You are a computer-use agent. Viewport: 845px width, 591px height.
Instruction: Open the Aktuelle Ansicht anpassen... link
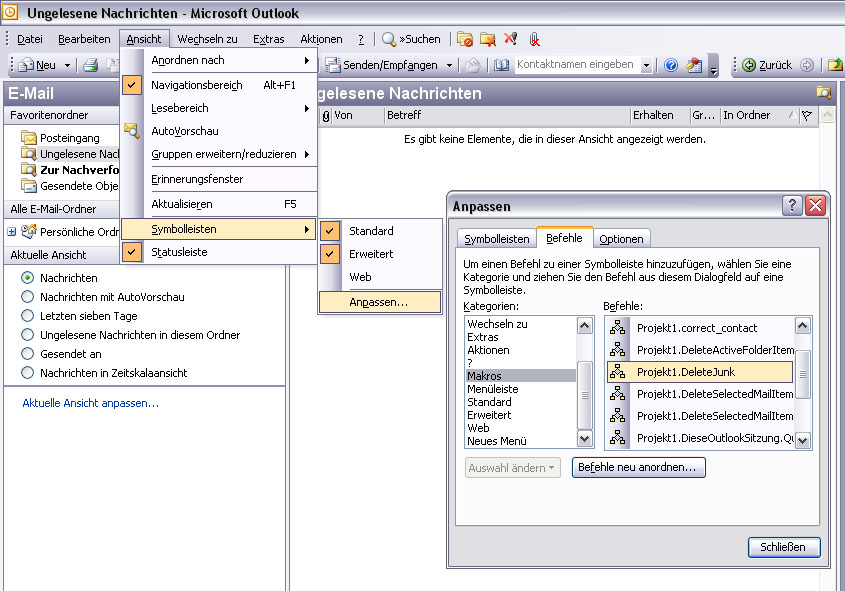click(x=91, y=403)
